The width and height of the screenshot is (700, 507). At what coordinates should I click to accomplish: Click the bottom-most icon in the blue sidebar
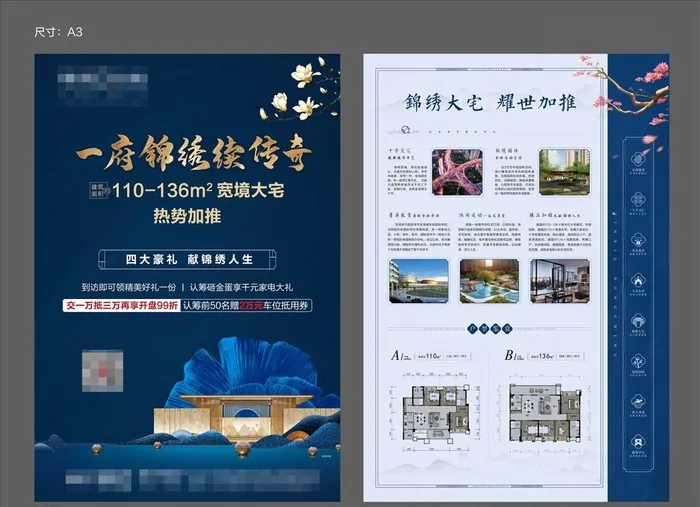(x=637, y=441)
